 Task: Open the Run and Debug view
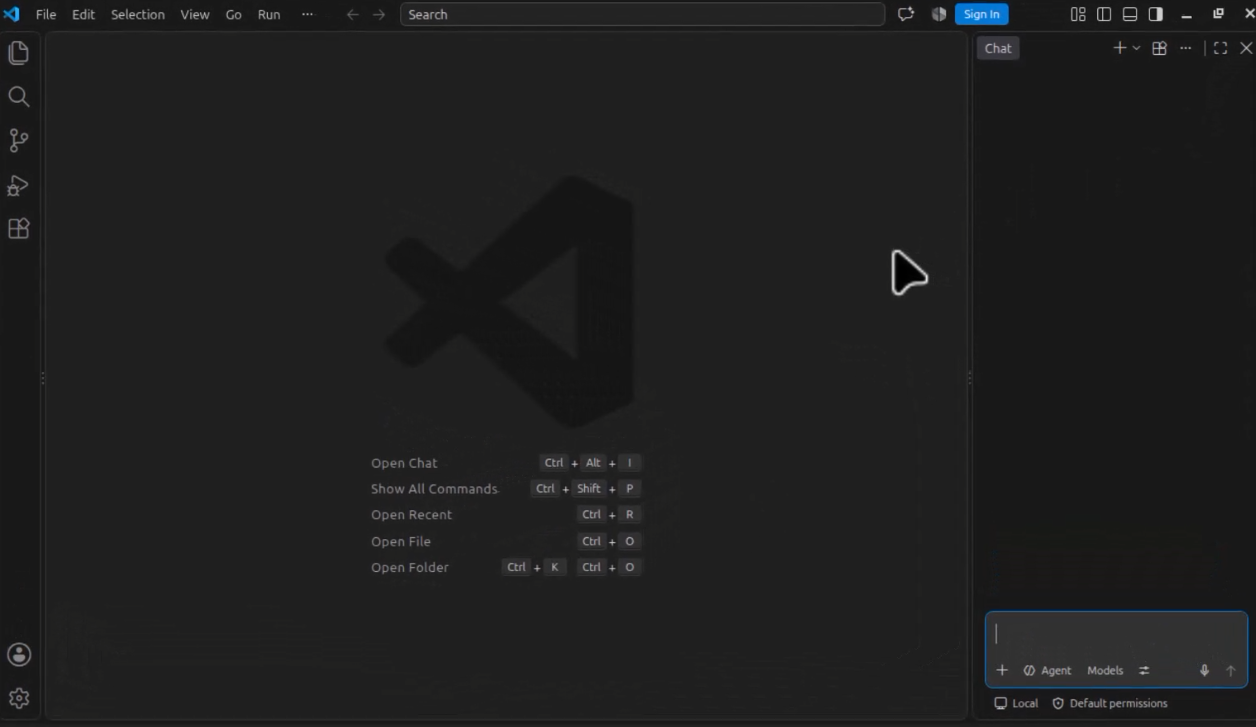point(18,185)
